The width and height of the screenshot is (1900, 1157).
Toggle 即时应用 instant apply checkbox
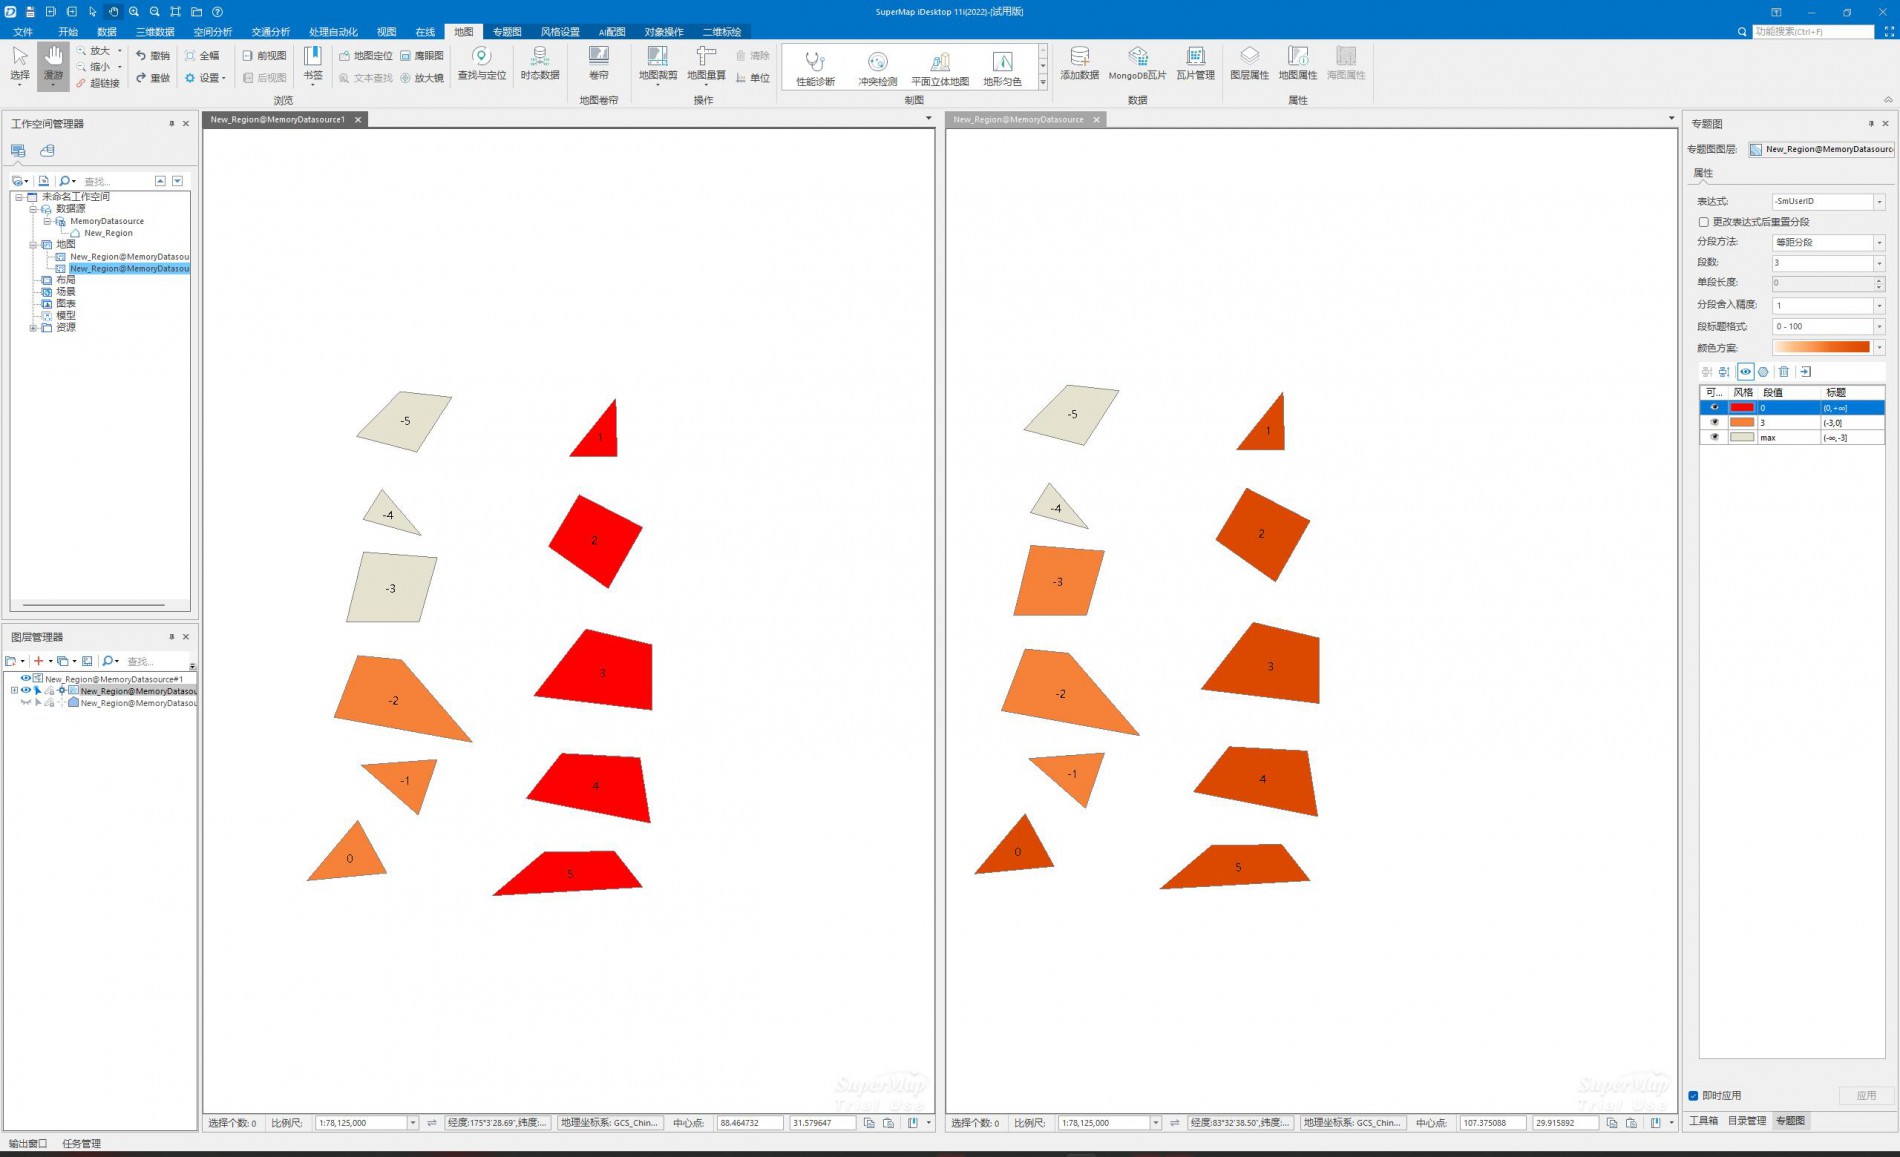pos(1693,1095)
